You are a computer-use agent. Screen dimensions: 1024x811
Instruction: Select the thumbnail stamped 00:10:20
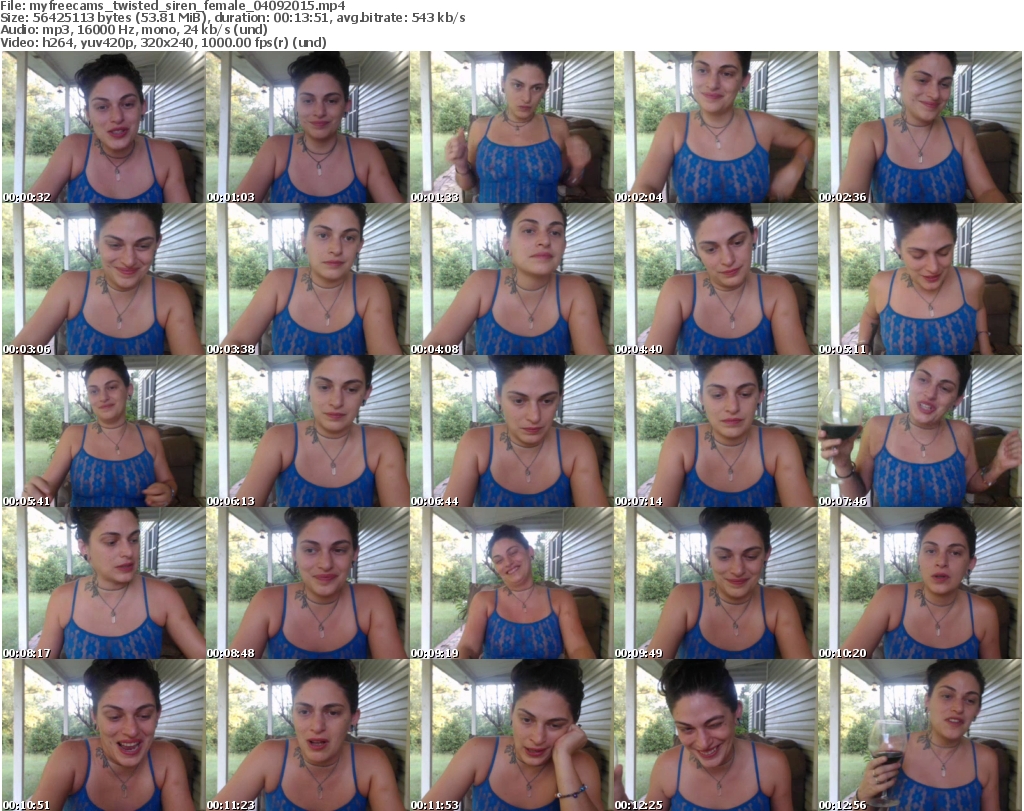920,583
